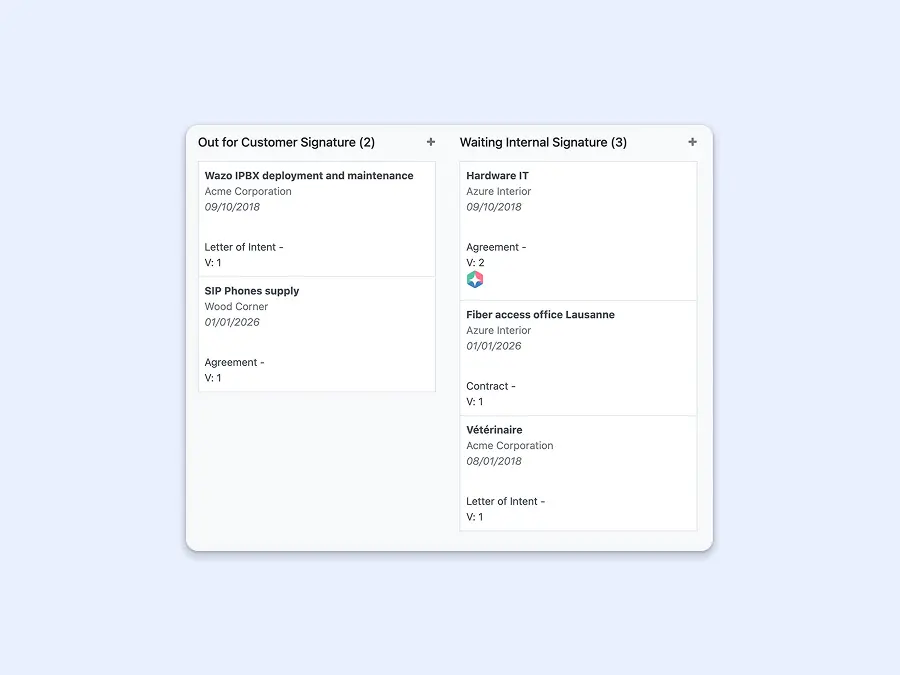Open the Hardware IT card title

pyautogui.click(x=497, y=176)
